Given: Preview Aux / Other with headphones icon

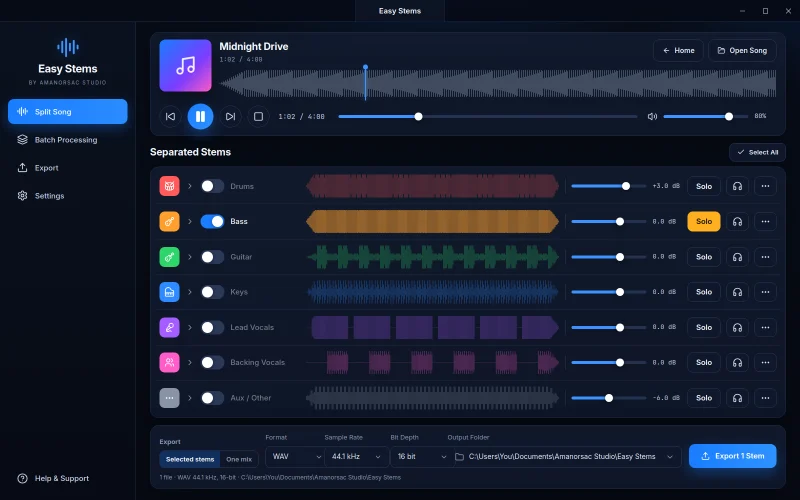Looking at the screenshot, I should (x=737, y=397).
